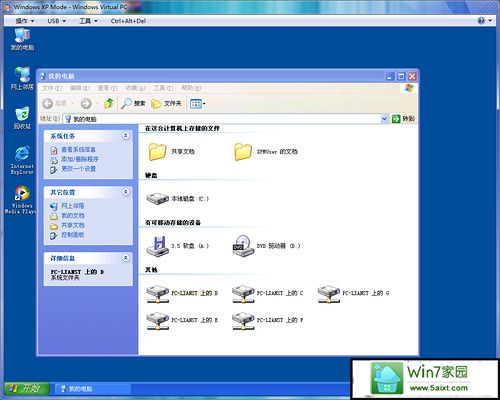Collapse the Other Places panel

pos(126,192)
